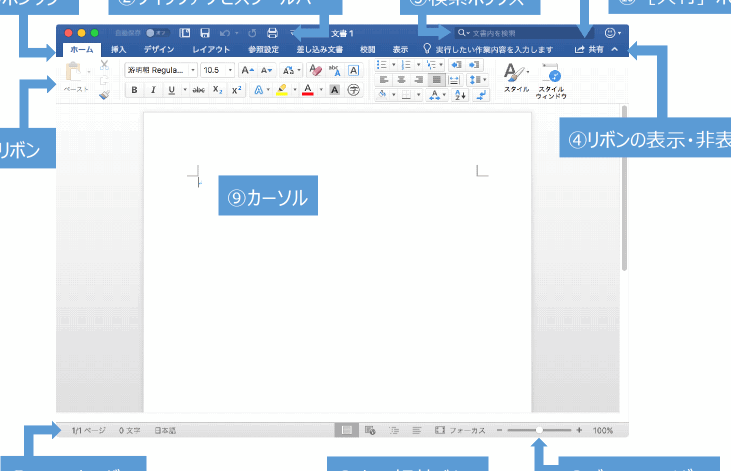Click the Copy icon below the scissors
This screenshot has height=471, width=731.
[x=104, y=80]
